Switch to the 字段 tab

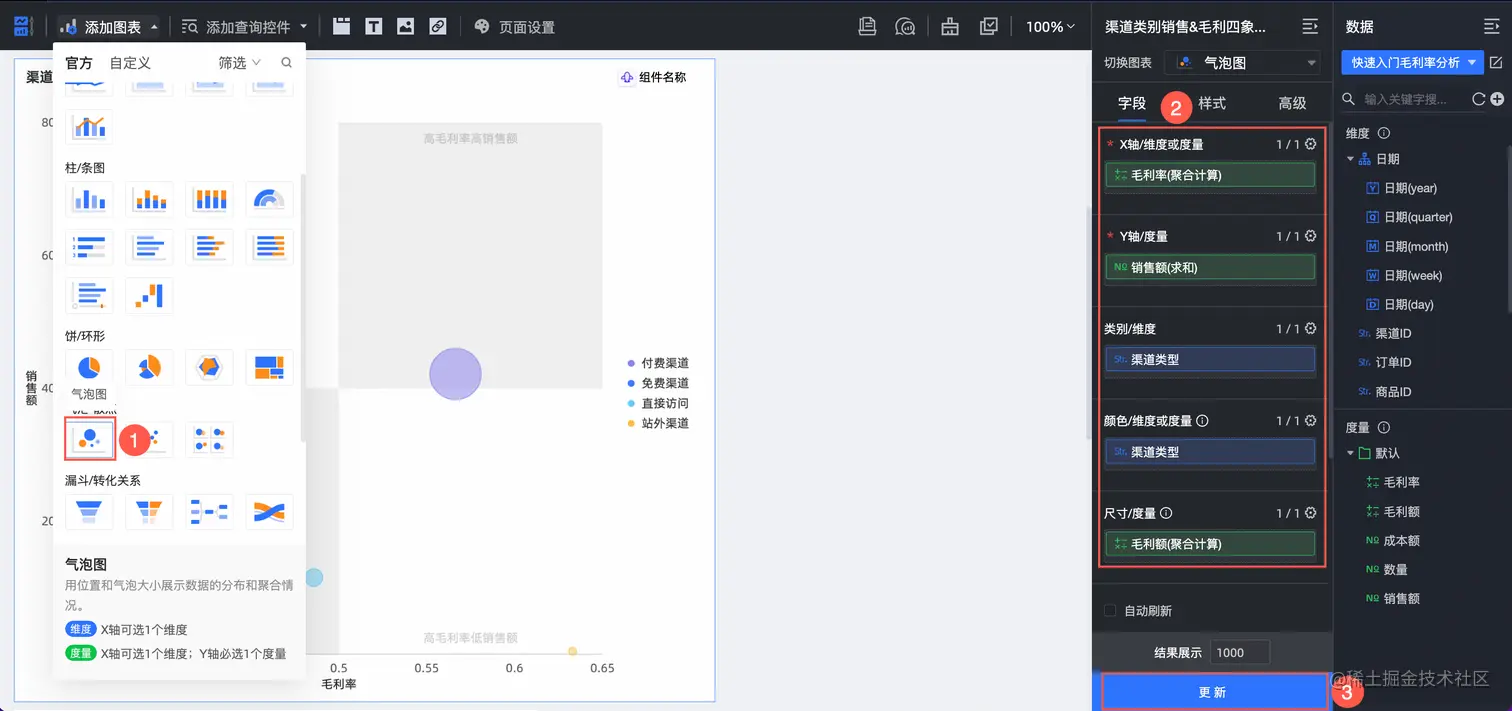[1132, 103]
